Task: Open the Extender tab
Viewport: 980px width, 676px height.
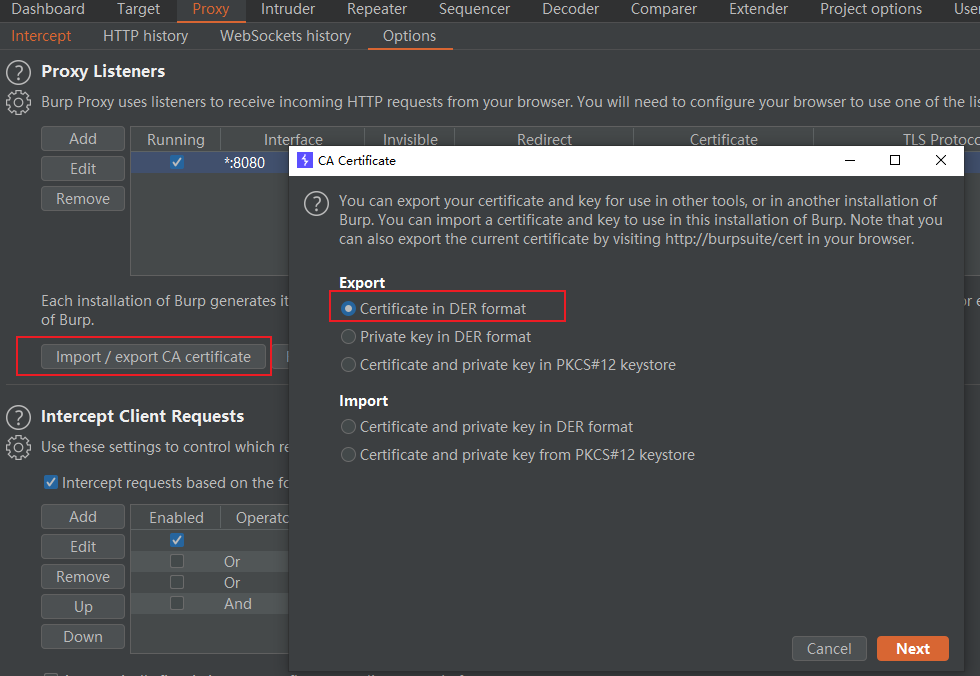Action: 758,9
